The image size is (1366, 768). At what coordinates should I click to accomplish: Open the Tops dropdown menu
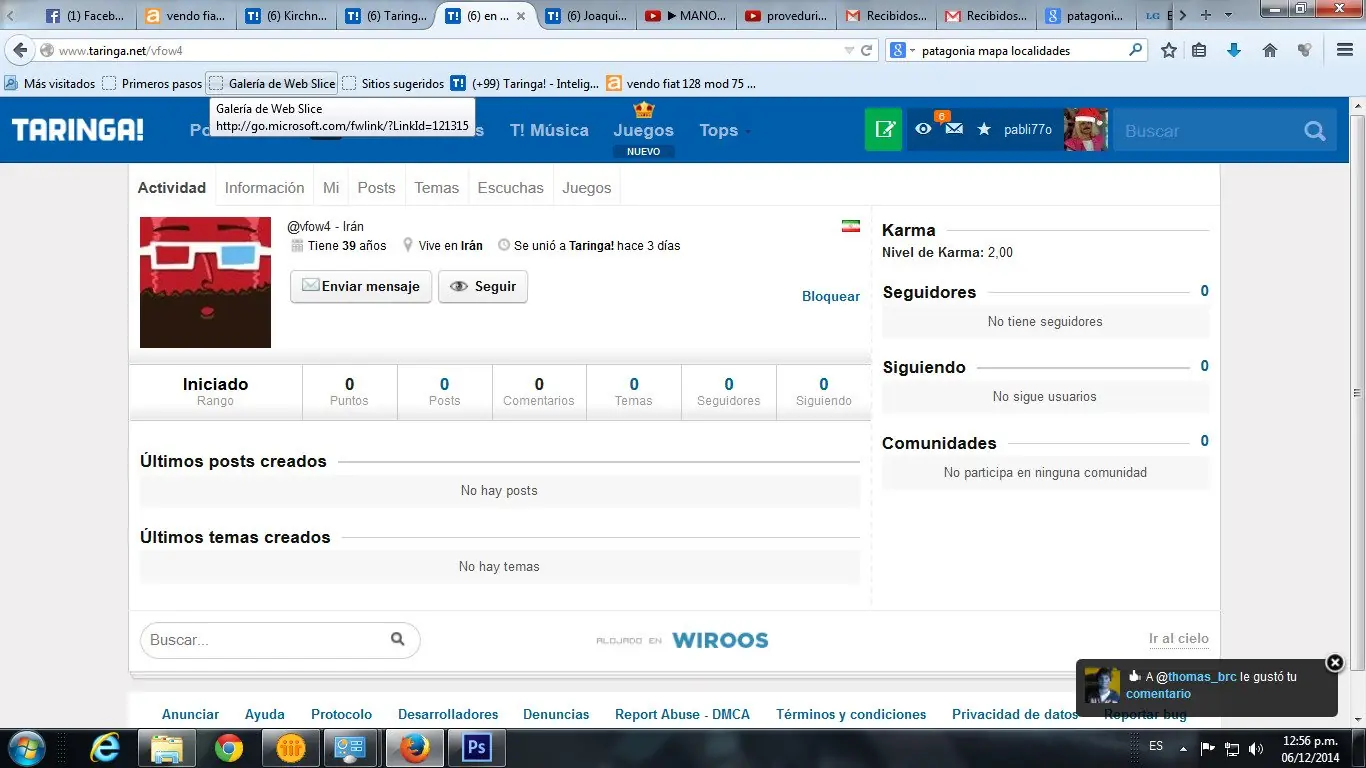pos(725,130)
